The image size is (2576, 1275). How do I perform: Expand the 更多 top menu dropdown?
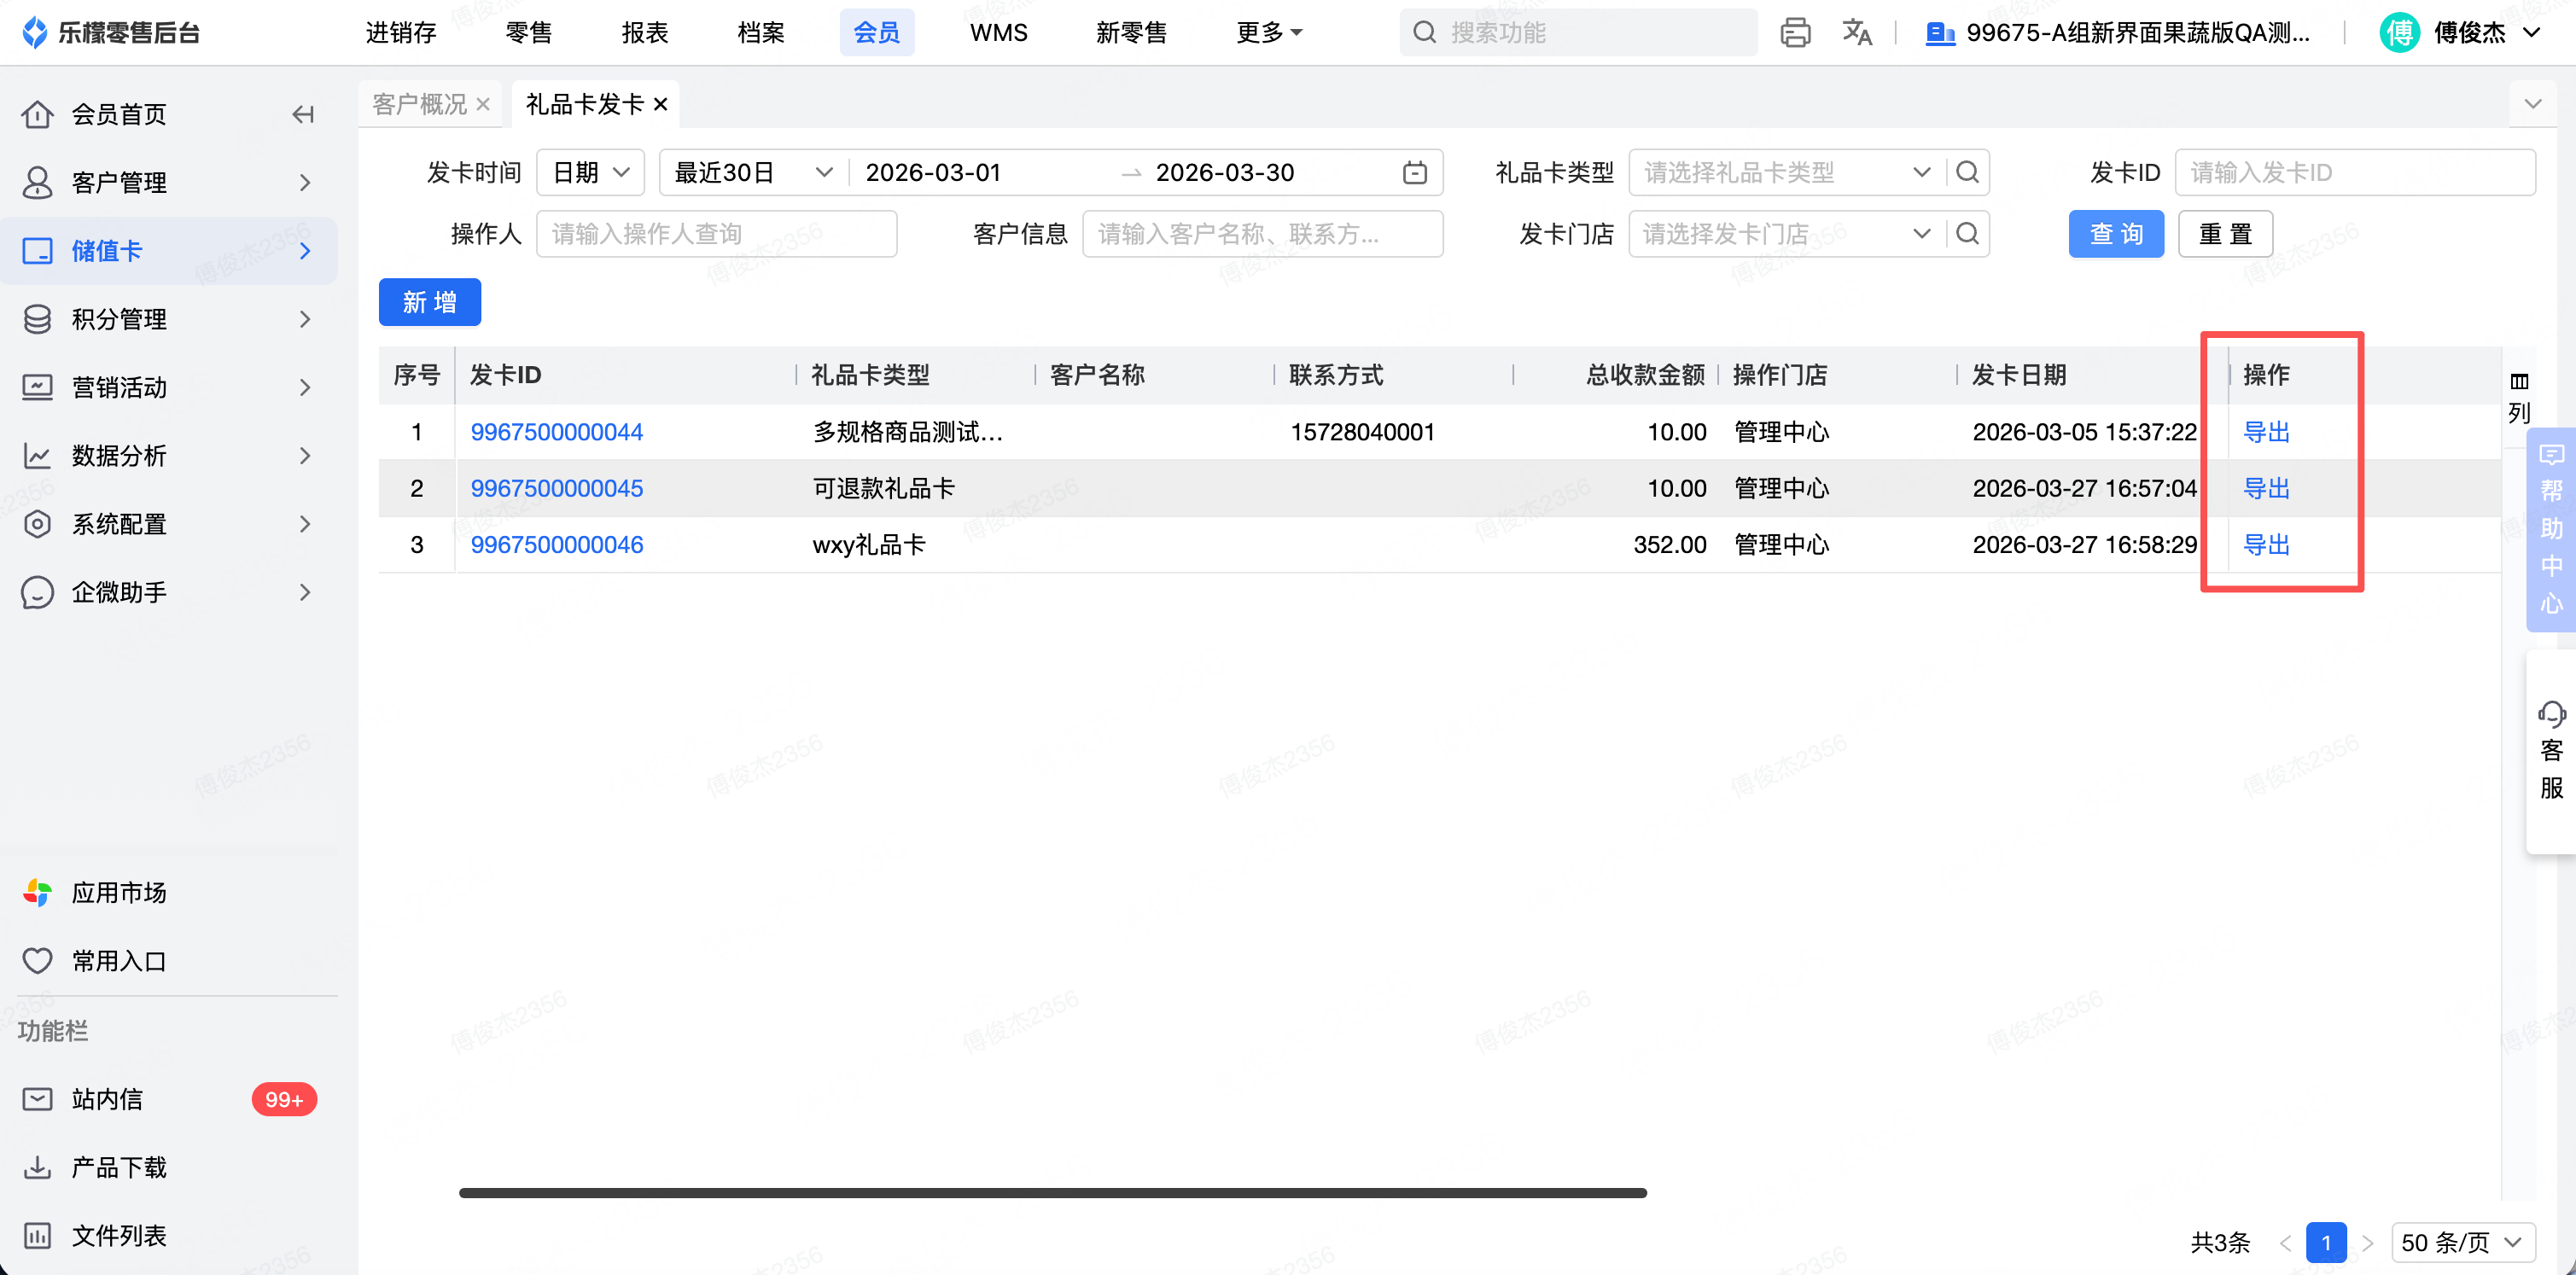[1268, 33]
